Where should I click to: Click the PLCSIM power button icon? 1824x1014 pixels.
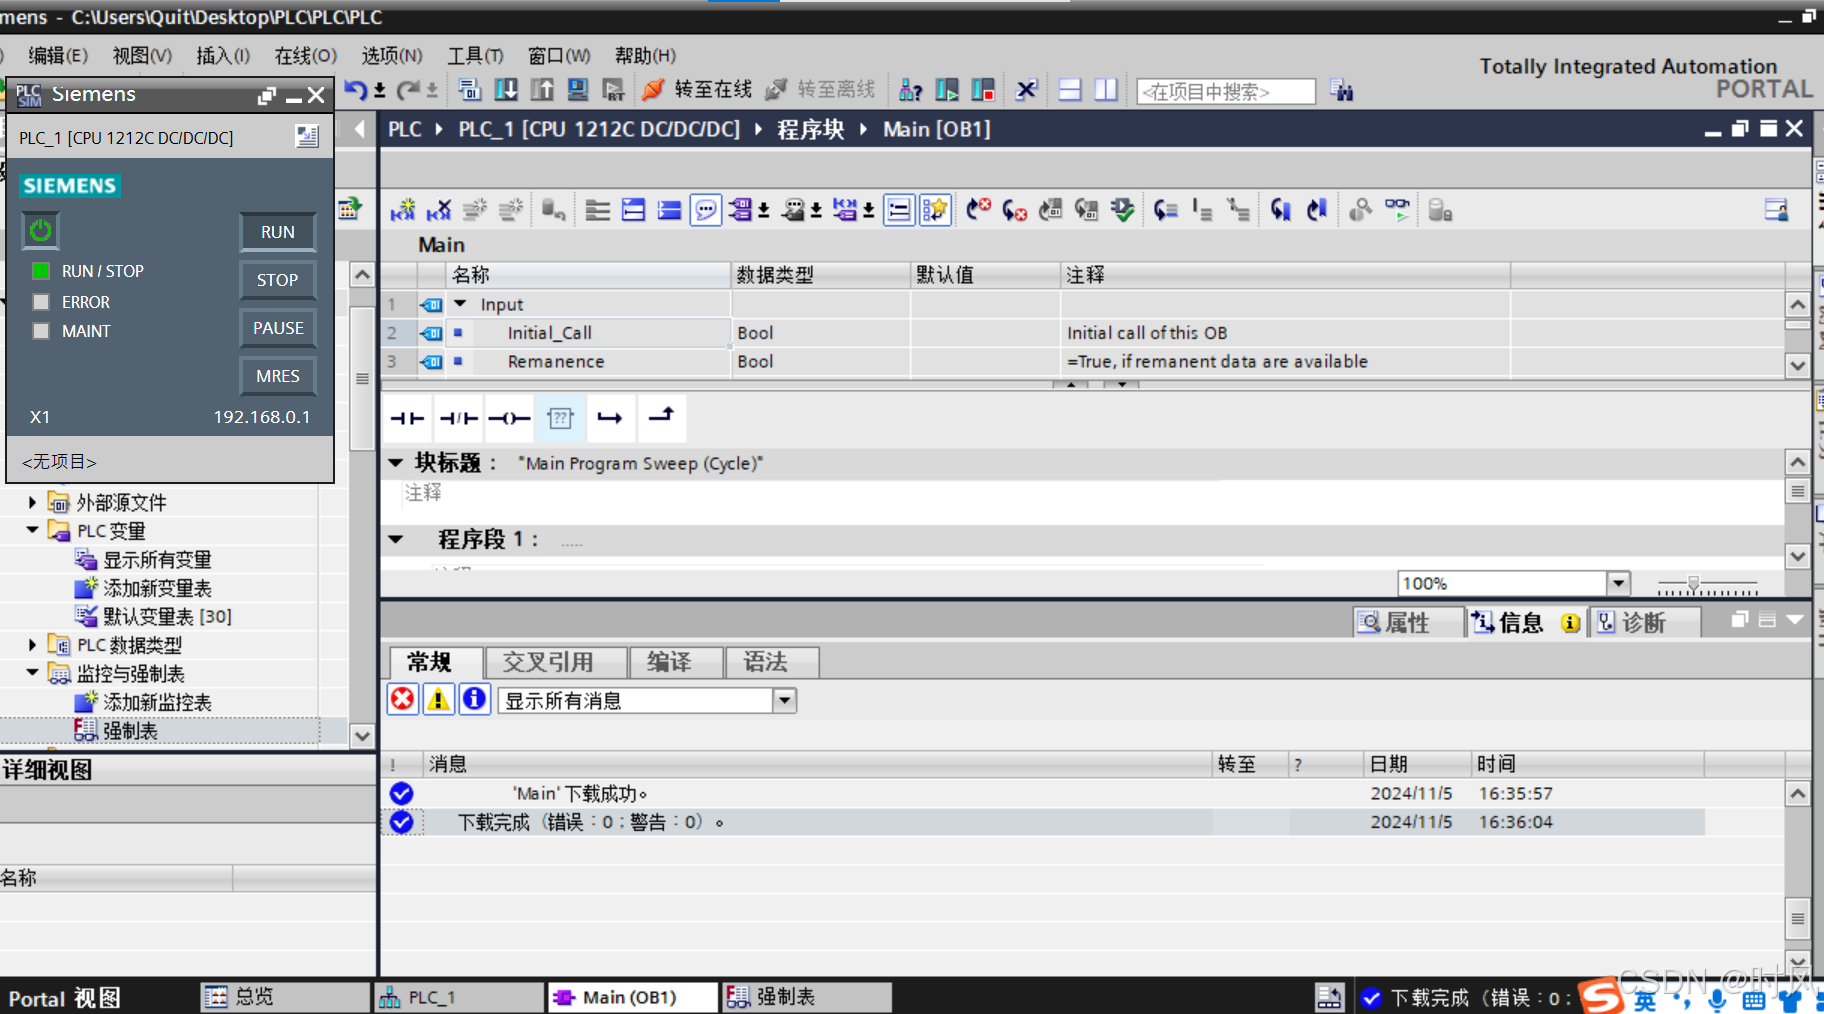coord(41,231)
